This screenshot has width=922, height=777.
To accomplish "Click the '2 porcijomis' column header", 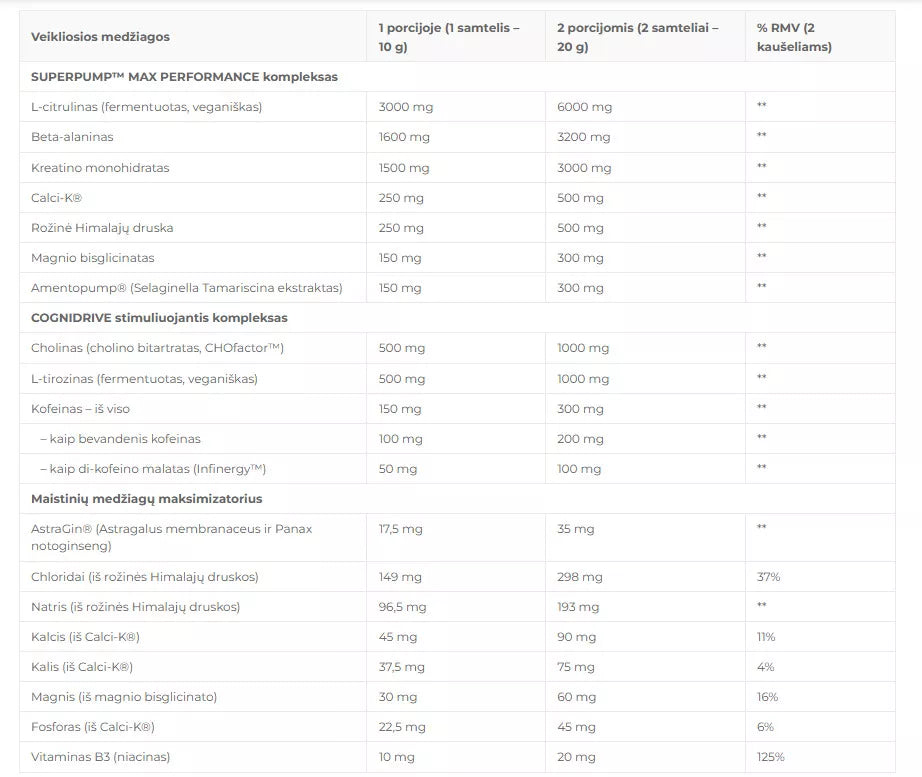I will click(637, 37).
